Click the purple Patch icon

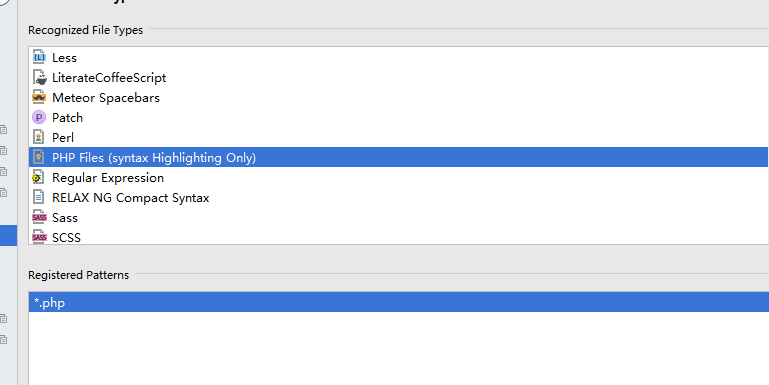(39, 118)
